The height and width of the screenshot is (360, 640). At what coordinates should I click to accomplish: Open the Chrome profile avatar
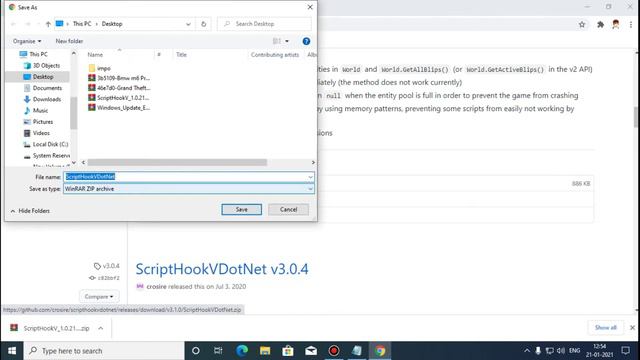(x=616, y=24)
